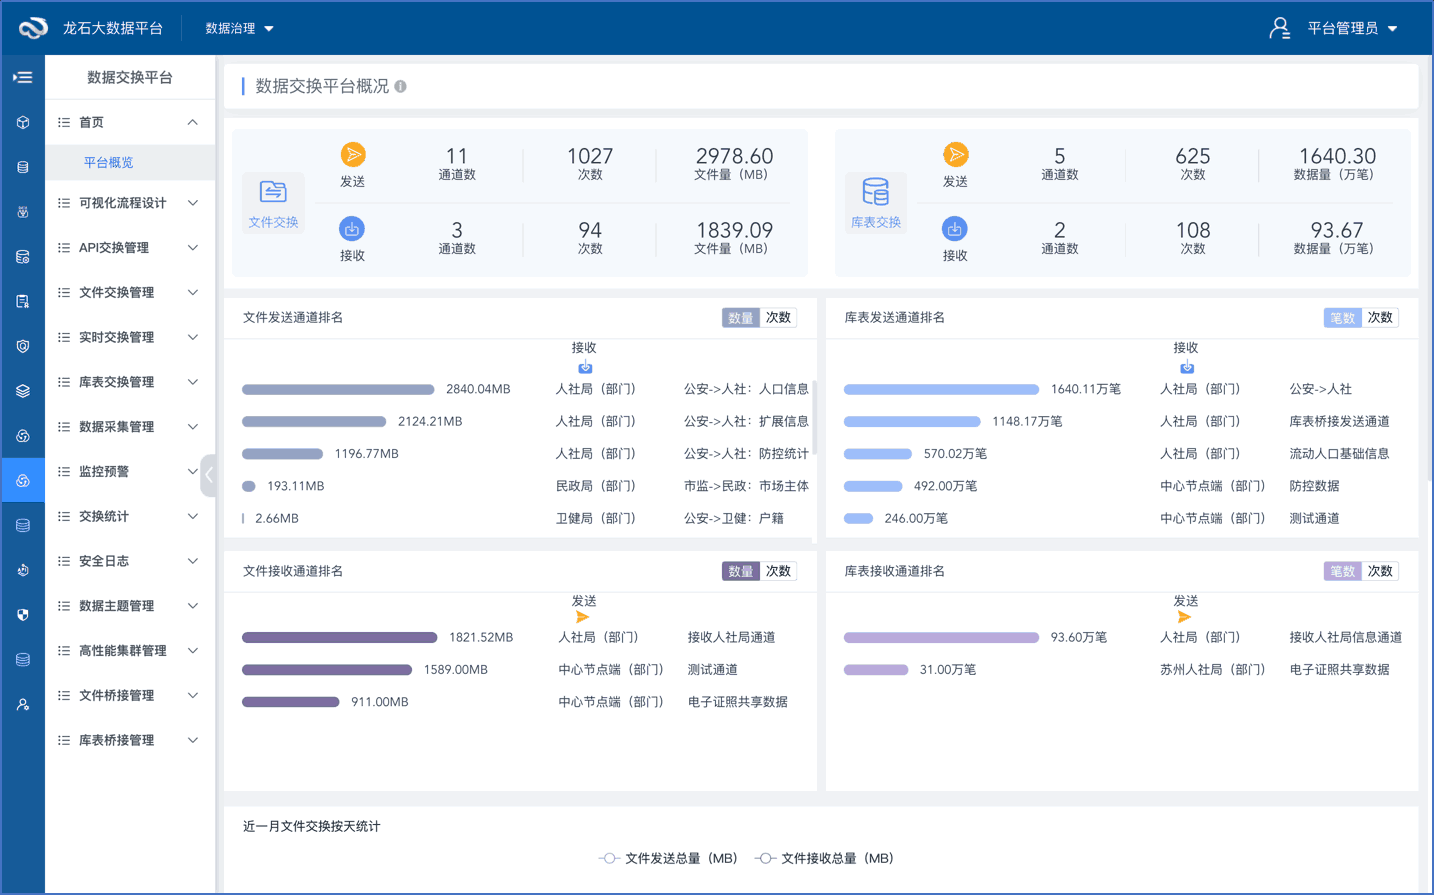This screenshot has height=895, width=1434.
Task: Open the 文件桥接管理 menu item
Action: (x=130, y=696)
